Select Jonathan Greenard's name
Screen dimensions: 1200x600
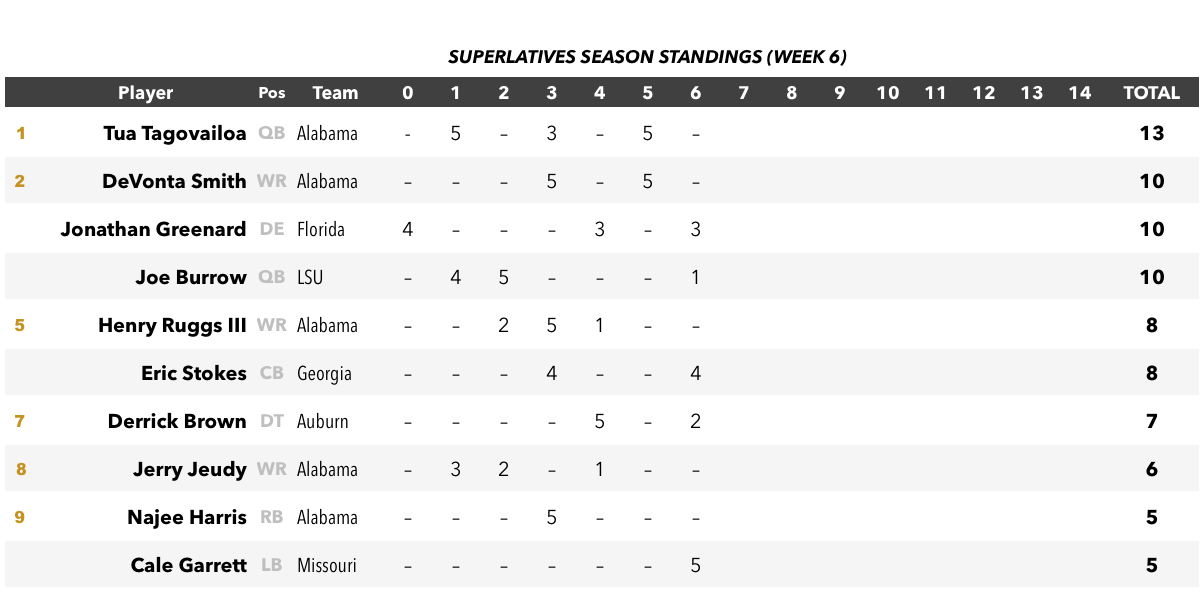[153, 229]
